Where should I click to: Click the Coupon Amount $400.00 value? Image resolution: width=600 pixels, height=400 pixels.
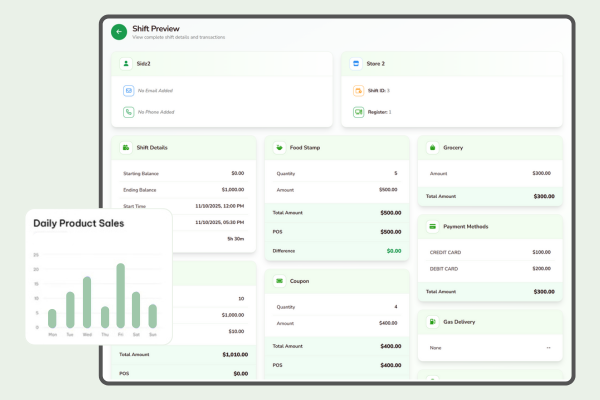(388, 323)
